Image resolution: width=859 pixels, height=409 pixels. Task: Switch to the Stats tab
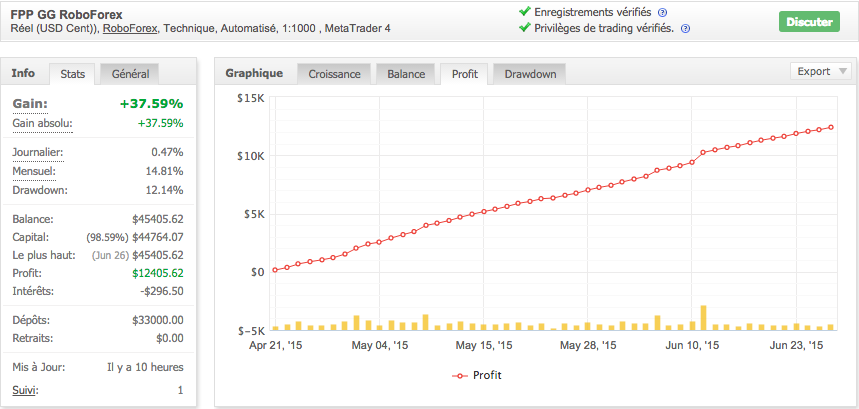[72, 74]
